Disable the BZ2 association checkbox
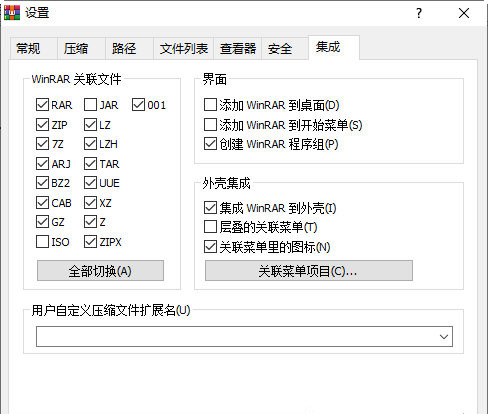The height and width of the screenshot is (414, 488). (x=42, y=183)
